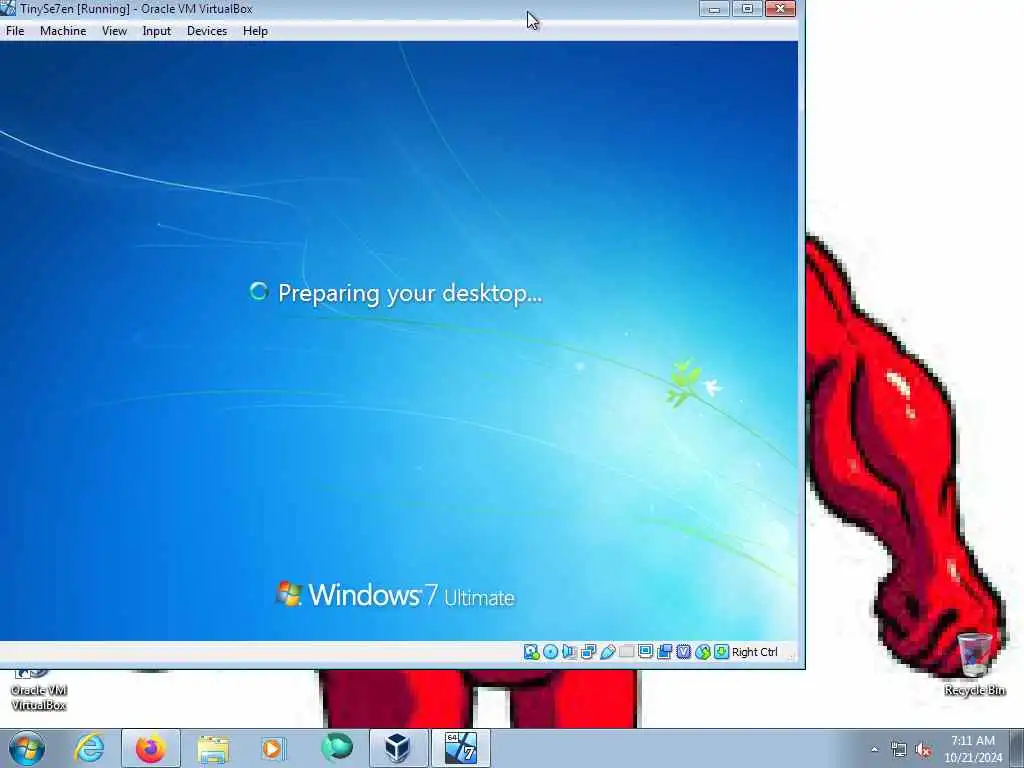Open the Machine menu
Screen dimensions: 1024x768
[63, 31]
